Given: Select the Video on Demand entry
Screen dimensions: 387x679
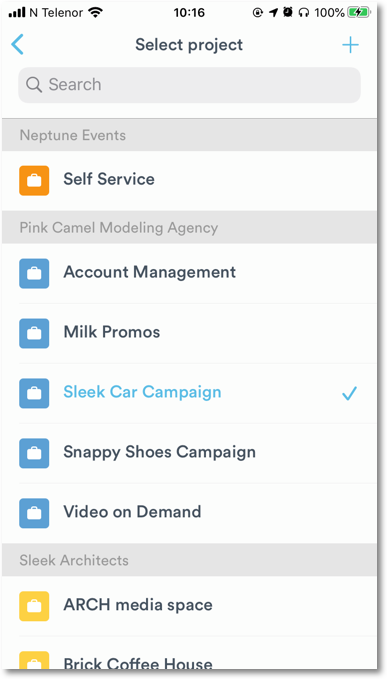Looking at the screenshot, I should pos(189,513).
